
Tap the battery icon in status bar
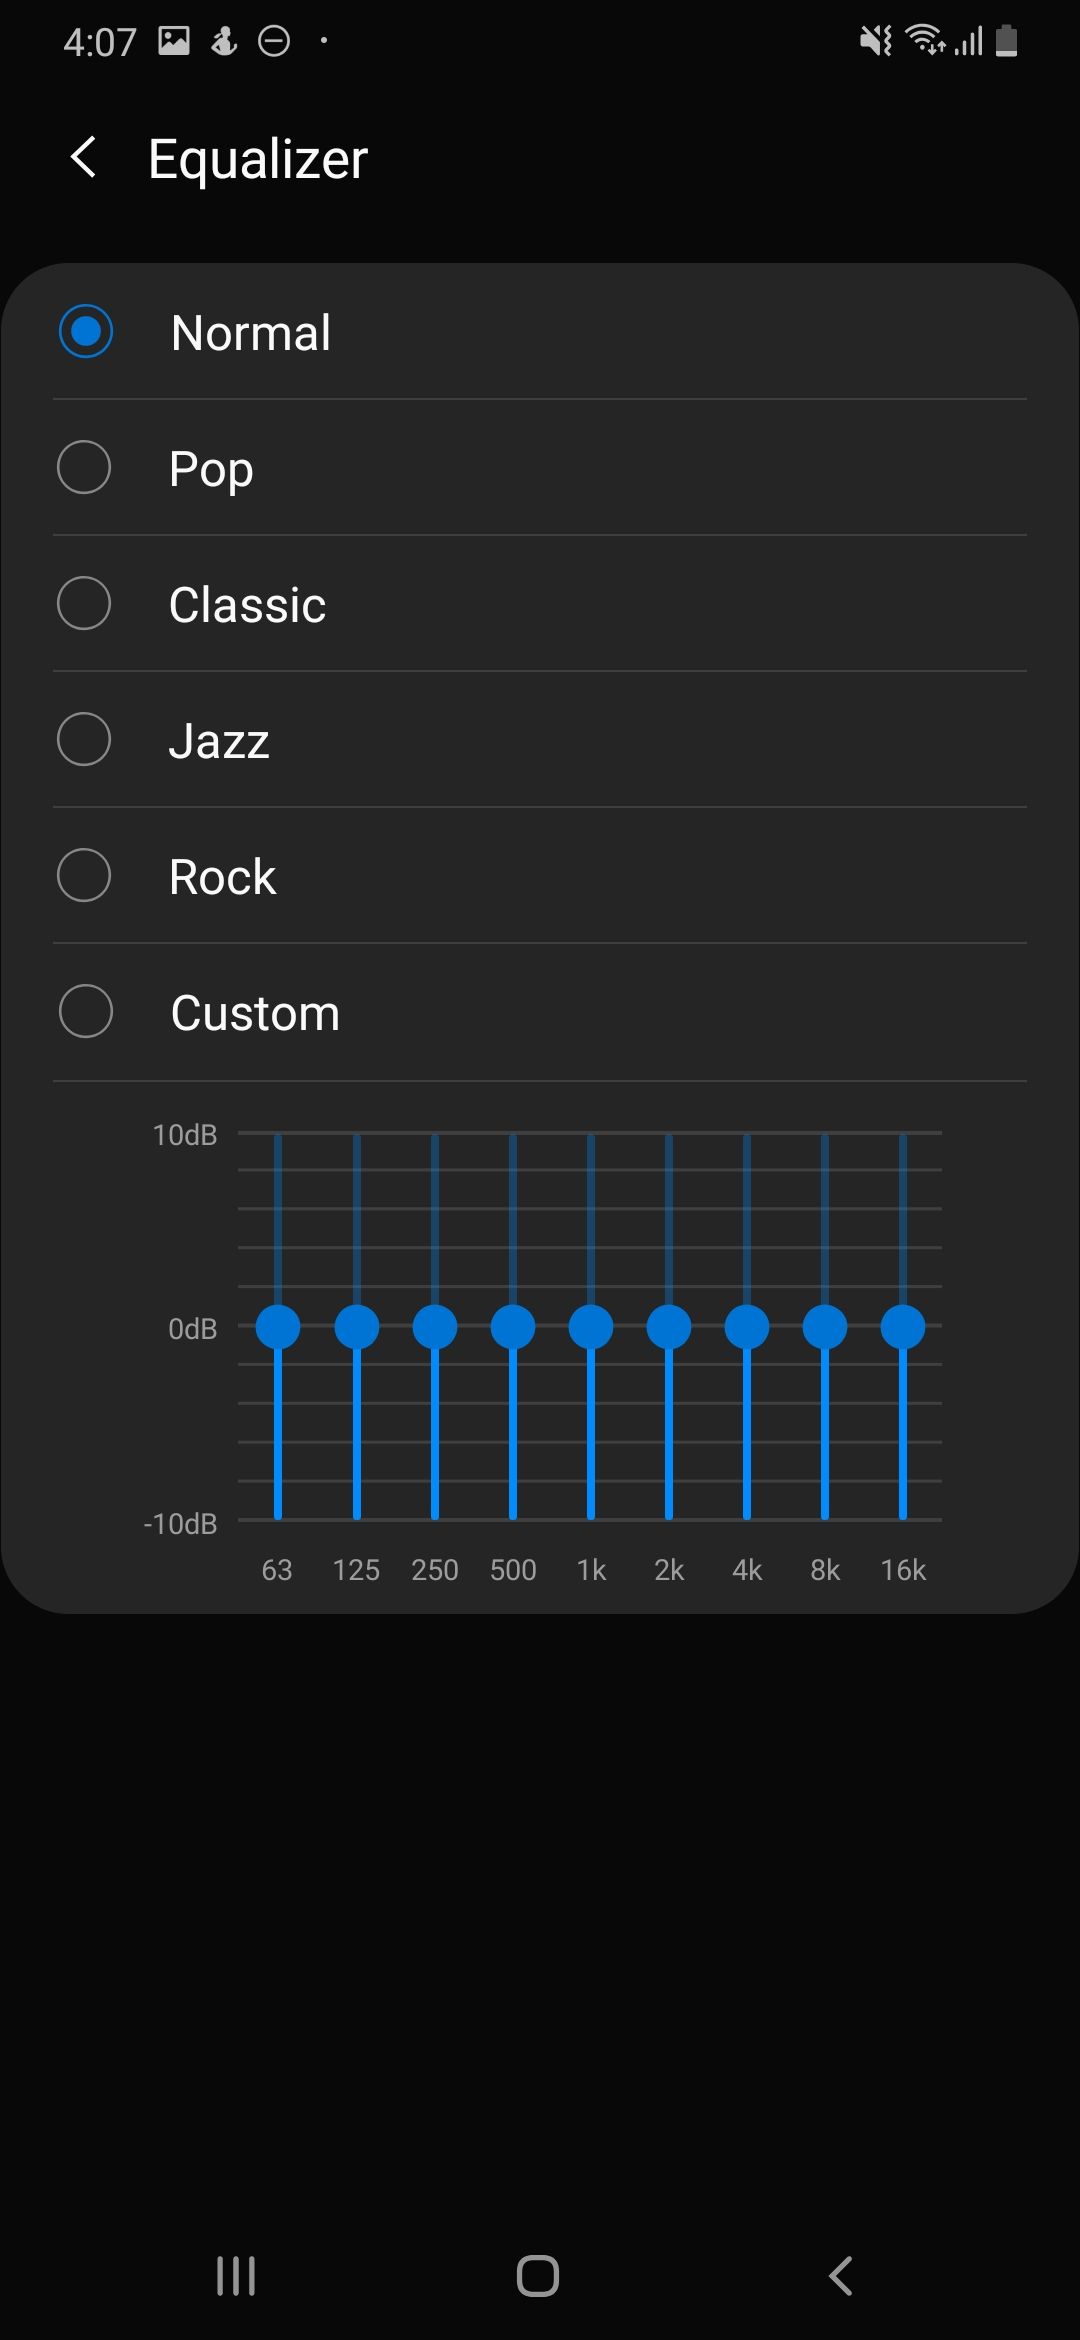point(1007,41)
